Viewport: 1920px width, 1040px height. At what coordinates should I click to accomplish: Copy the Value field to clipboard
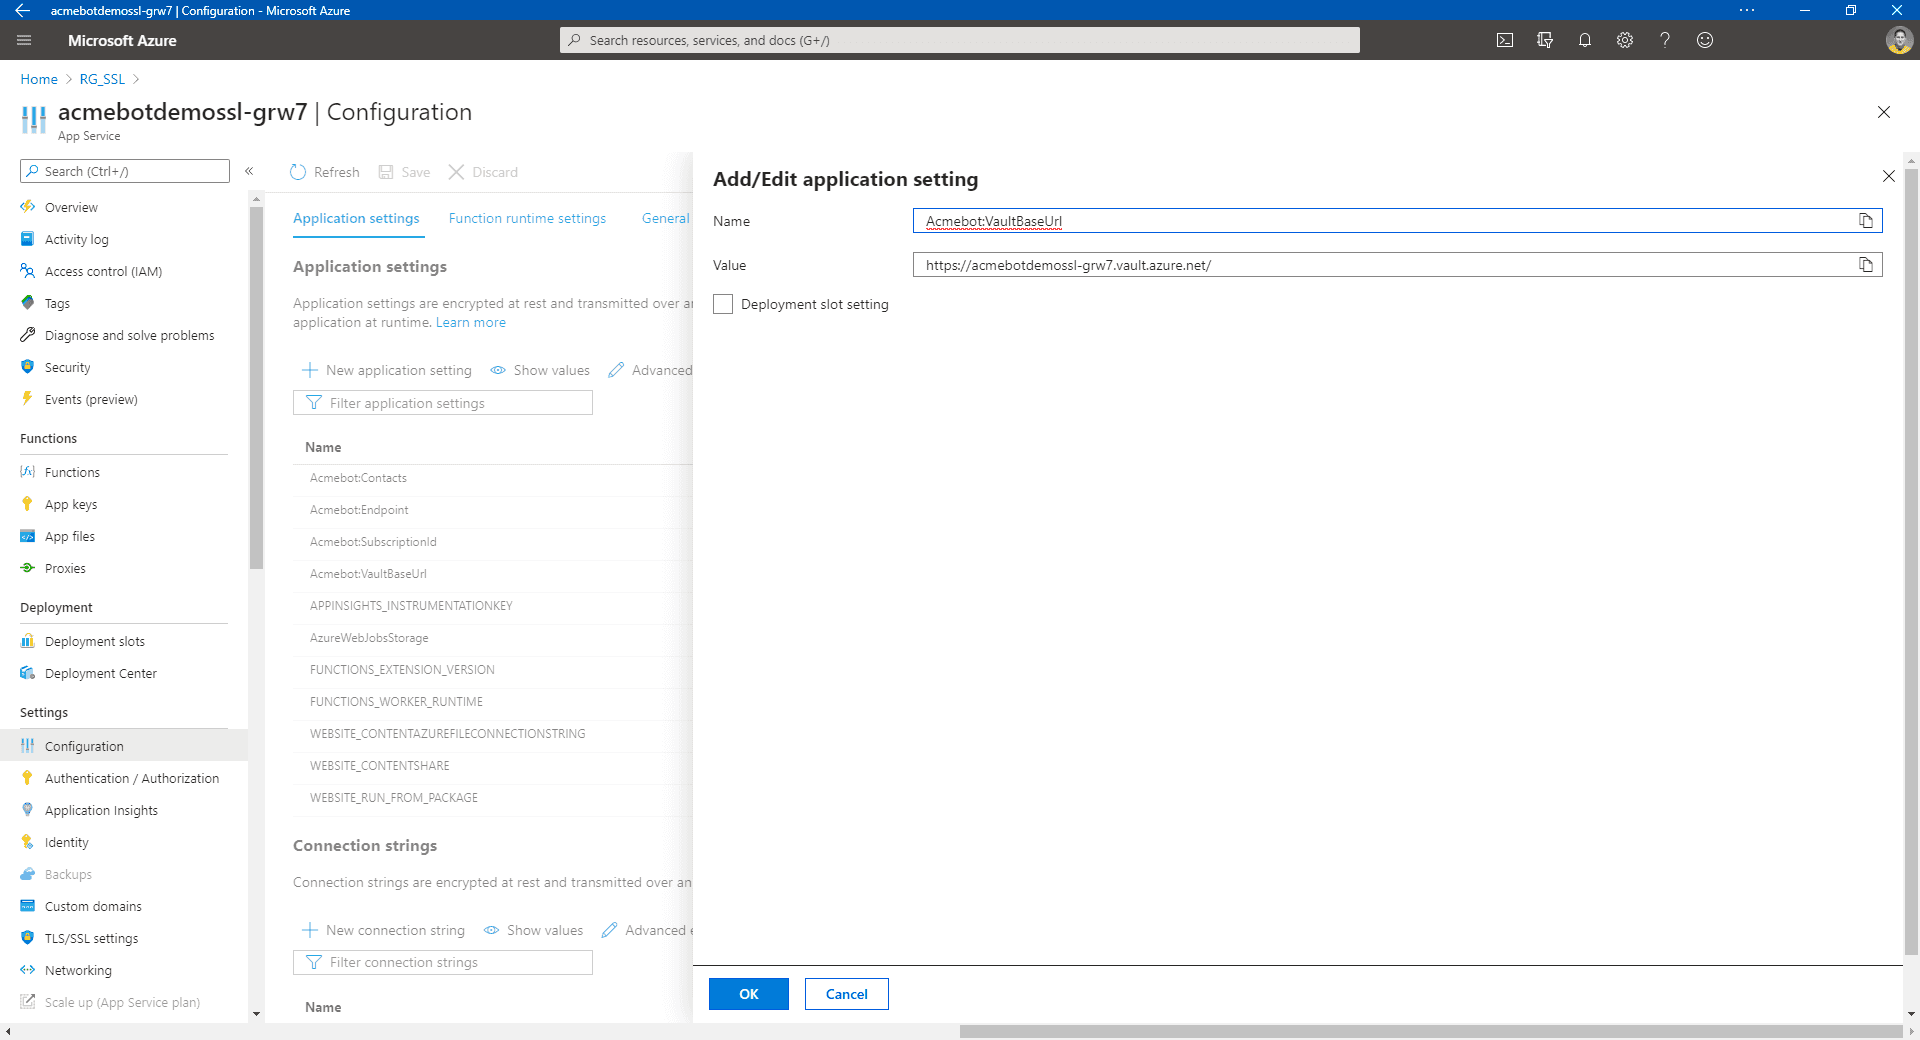[x=1866, y=265]
